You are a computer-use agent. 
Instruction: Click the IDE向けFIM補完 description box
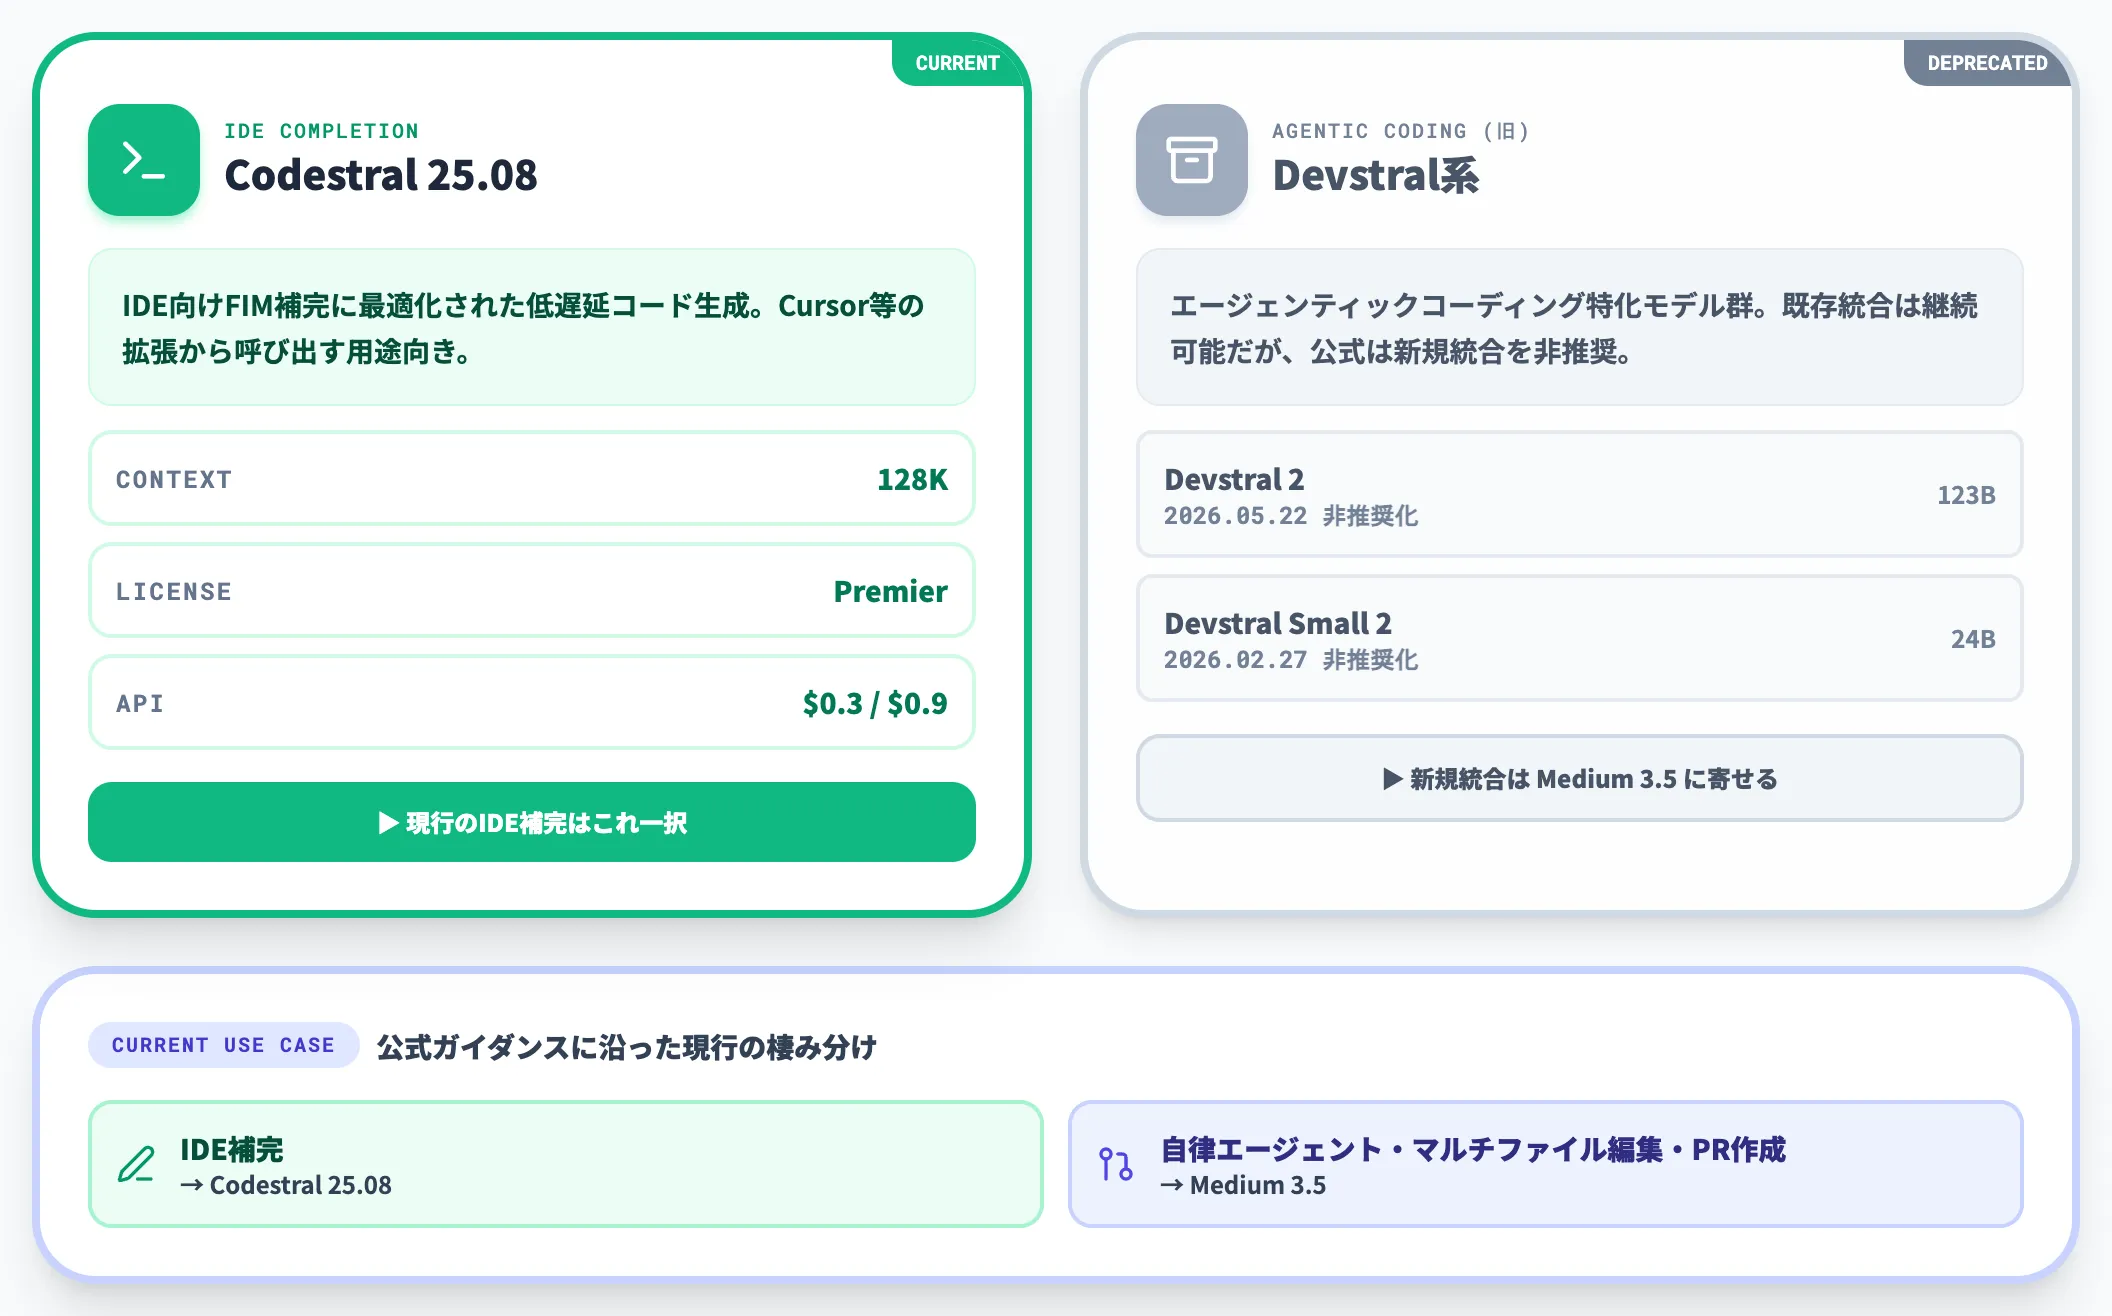tap(532, 327)
